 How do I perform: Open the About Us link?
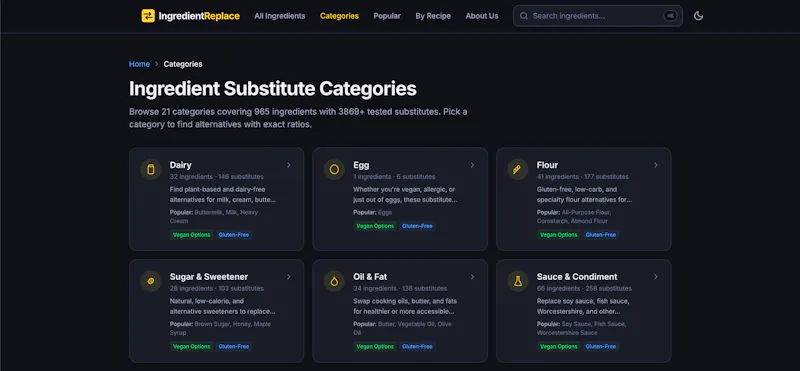(482, 16)
